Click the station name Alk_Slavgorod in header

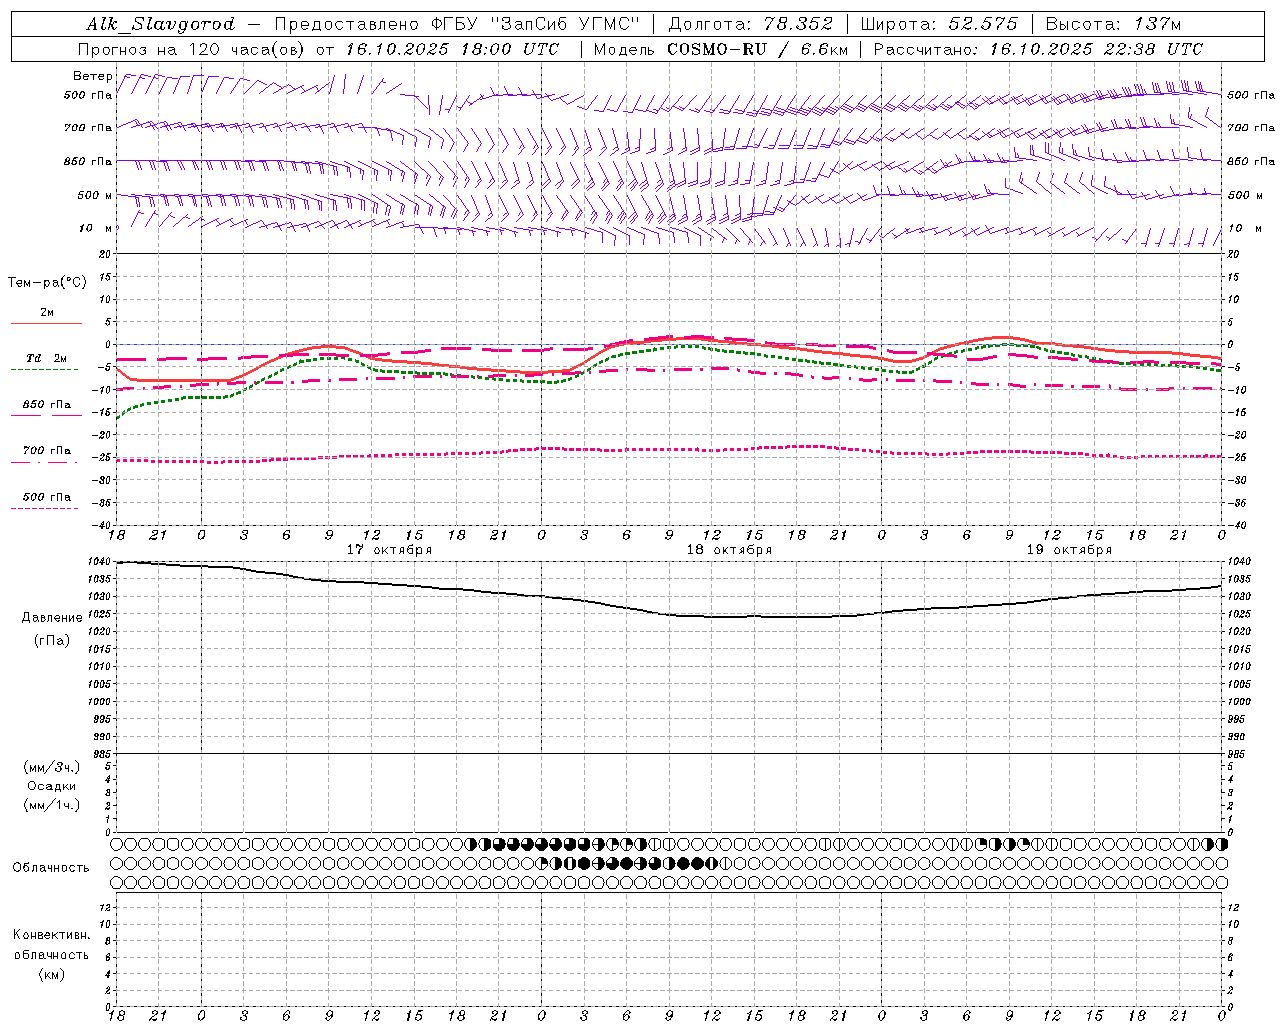coord(160,24)
